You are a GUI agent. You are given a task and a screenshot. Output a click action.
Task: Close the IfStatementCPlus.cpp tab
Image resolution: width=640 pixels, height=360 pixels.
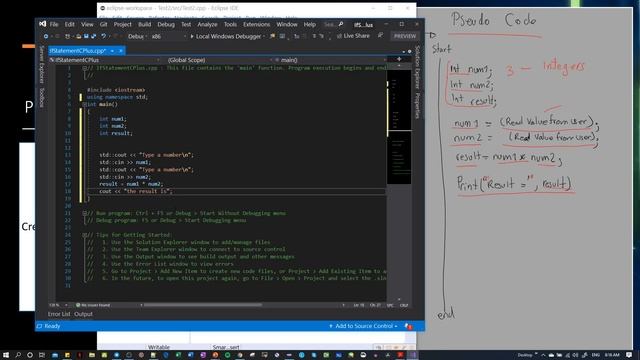click(x=121, y=51)
